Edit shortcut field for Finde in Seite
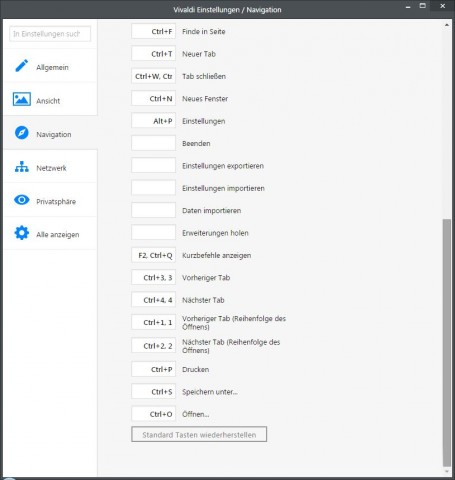 153,31
